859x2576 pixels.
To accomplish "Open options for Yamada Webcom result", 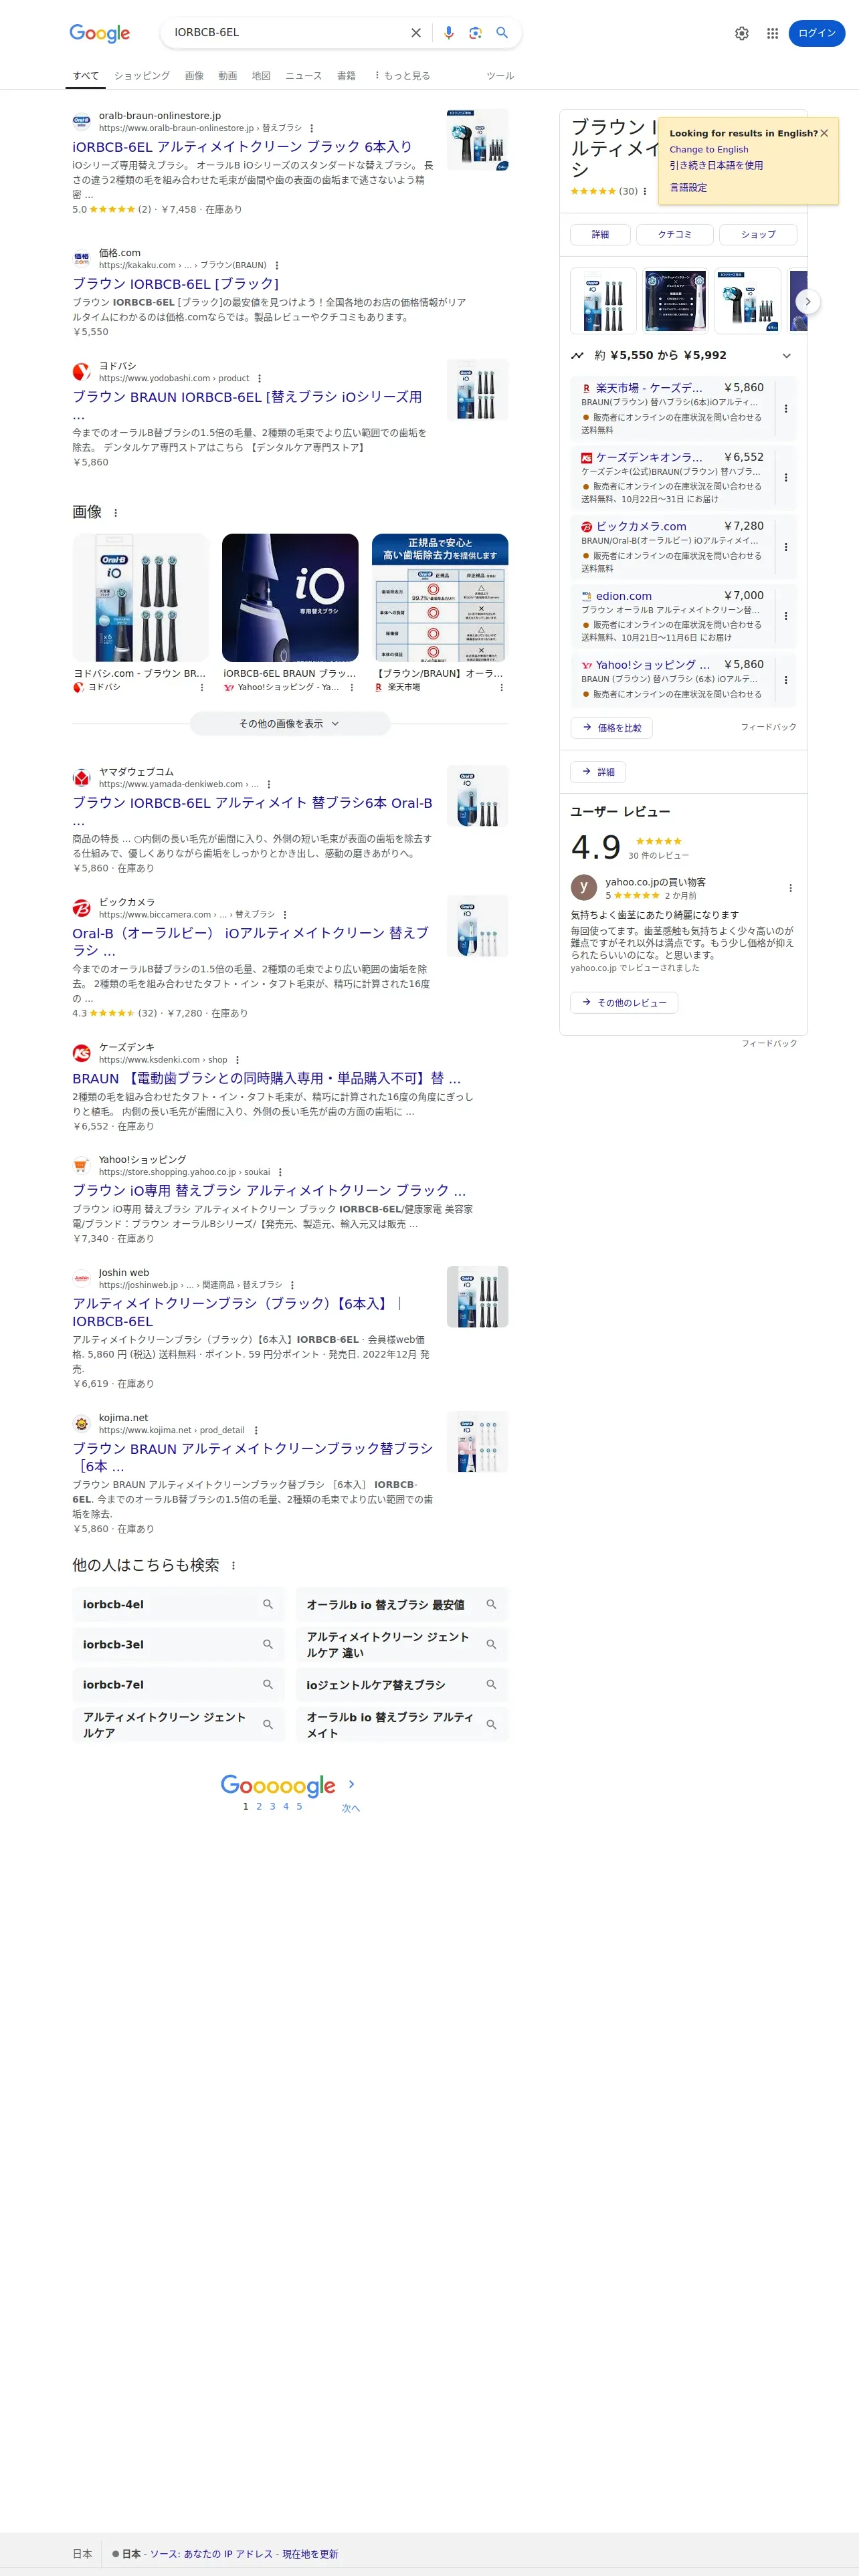I will 269,785.
